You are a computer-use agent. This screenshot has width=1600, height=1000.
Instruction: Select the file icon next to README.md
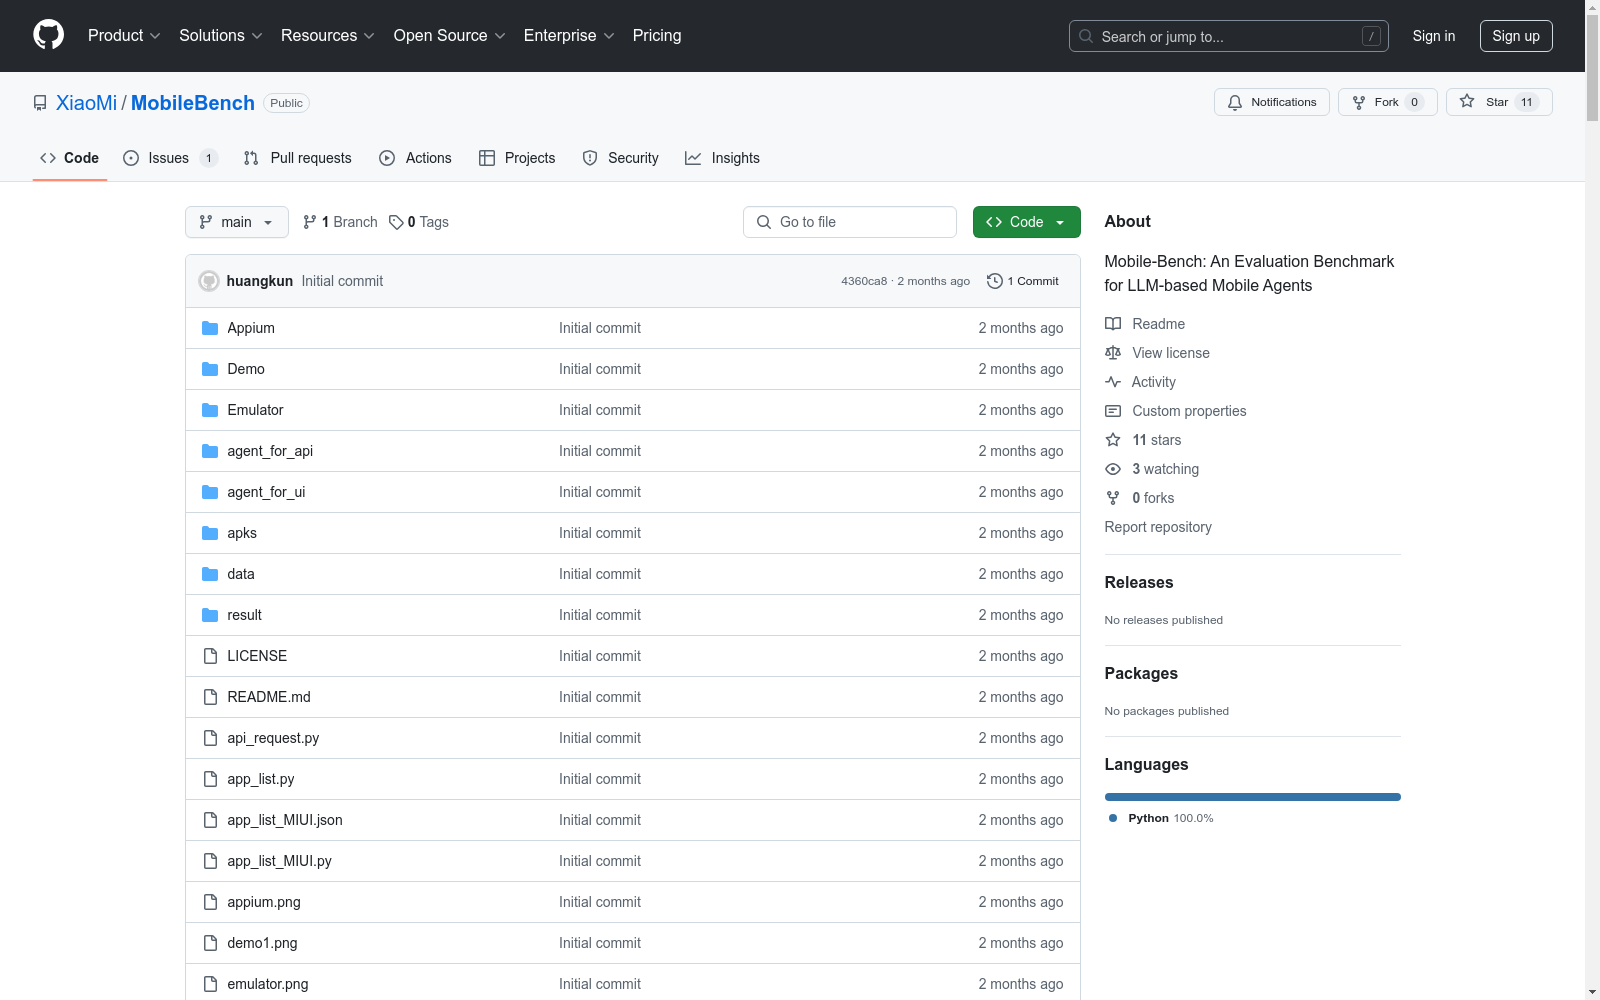pyautogui.click(x=210, y=697)
